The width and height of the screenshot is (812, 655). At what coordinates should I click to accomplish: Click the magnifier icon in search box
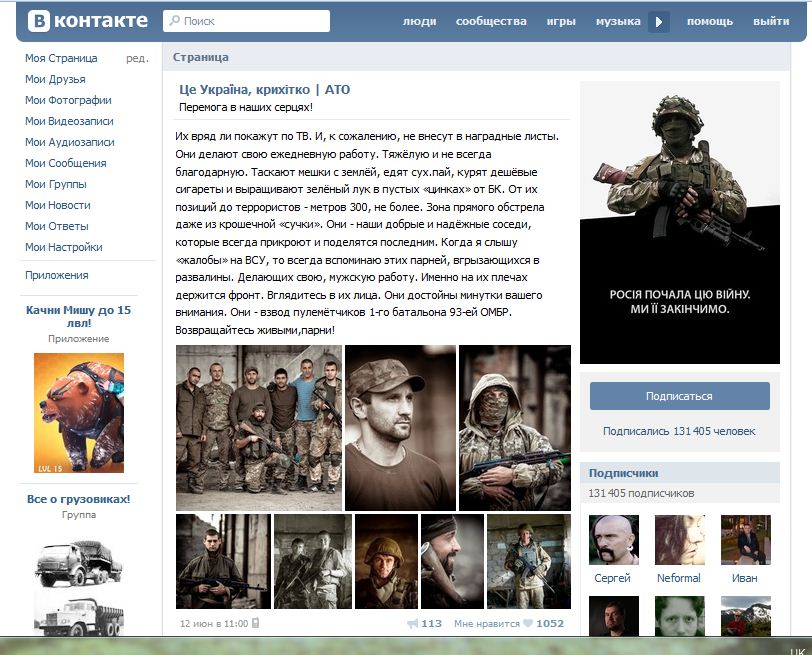click(x=175, y=21)
